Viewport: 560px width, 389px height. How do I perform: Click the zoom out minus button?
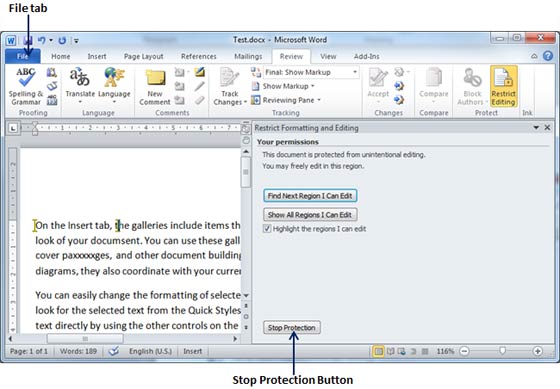click(x=464, y=351)
